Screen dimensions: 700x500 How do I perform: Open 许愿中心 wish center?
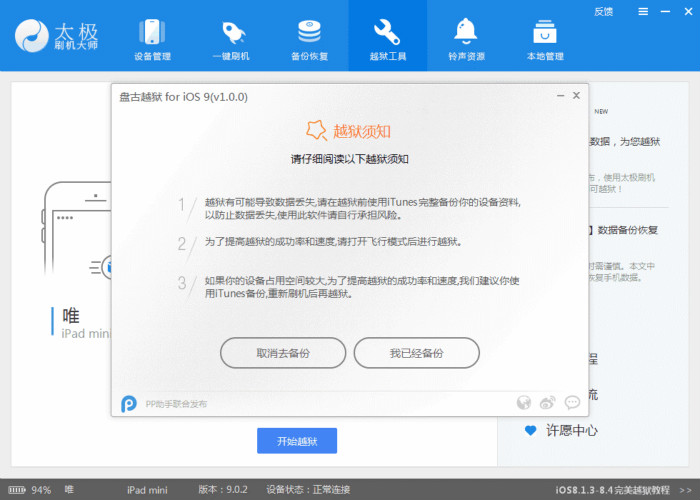(571, 430)
